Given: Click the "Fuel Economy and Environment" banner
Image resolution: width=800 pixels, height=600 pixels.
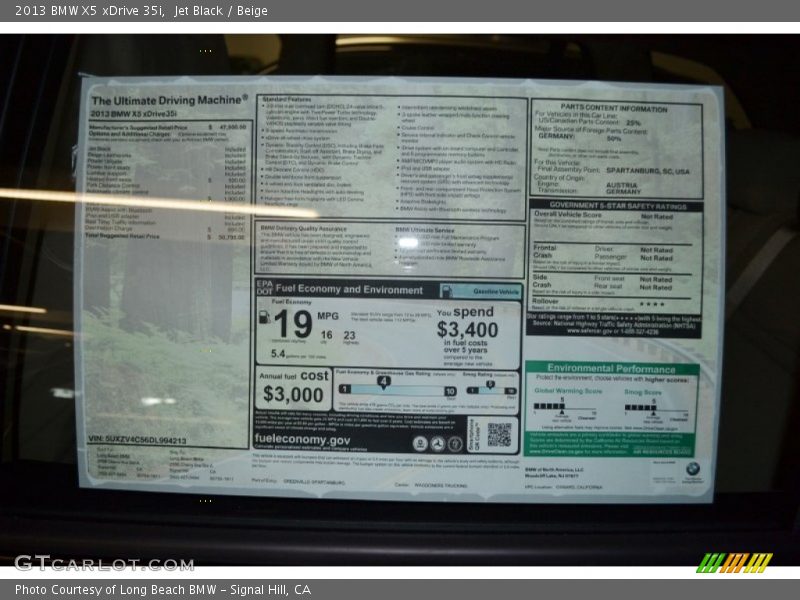Looking at the screenshot, I should 349,290.
